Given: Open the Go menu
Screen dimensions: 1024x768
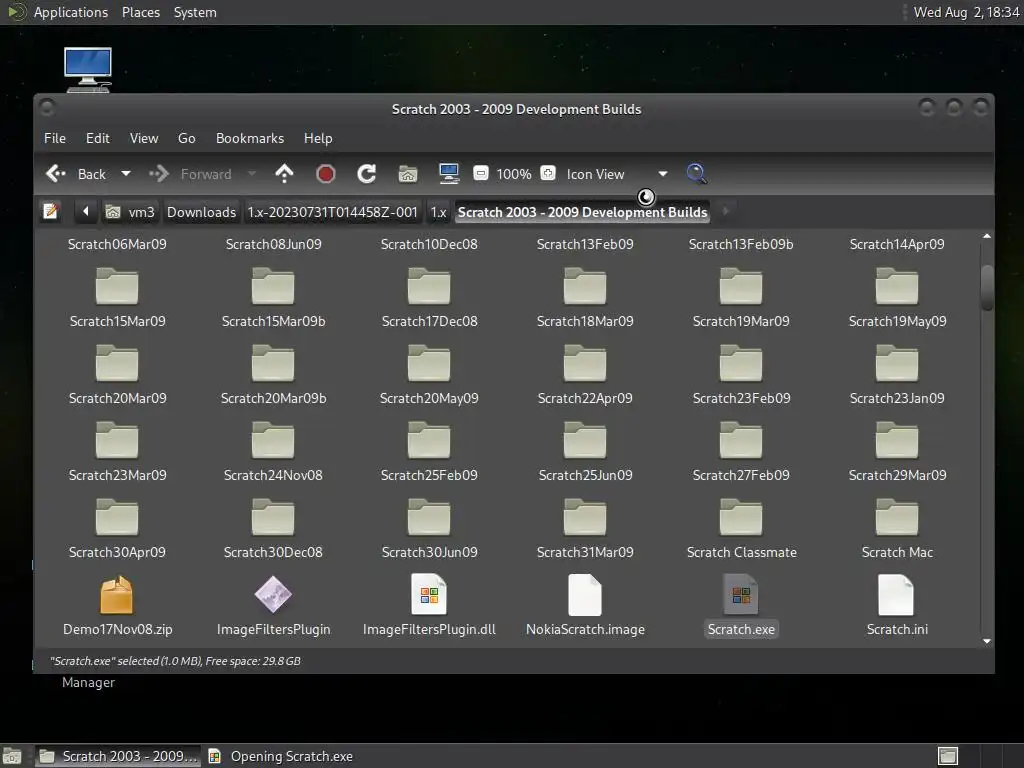Looking at the screenshot, I should click(186, 138).
